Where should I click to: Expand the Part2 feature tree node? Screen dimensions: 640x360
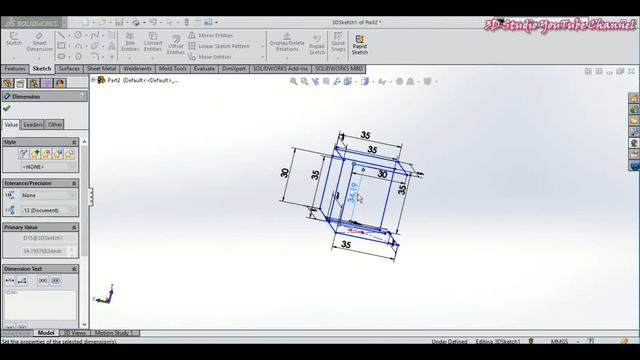[x=93, y=80]
